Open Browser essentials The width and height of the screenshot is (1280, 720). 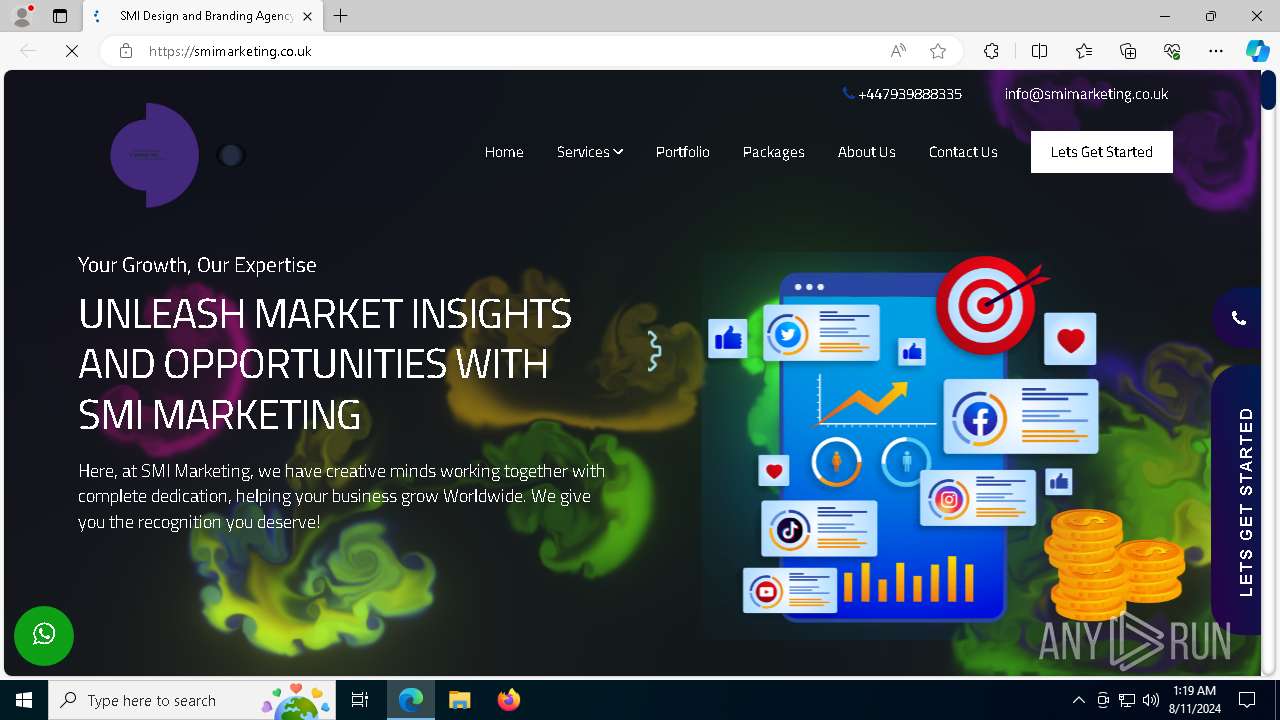point(1172,51)
